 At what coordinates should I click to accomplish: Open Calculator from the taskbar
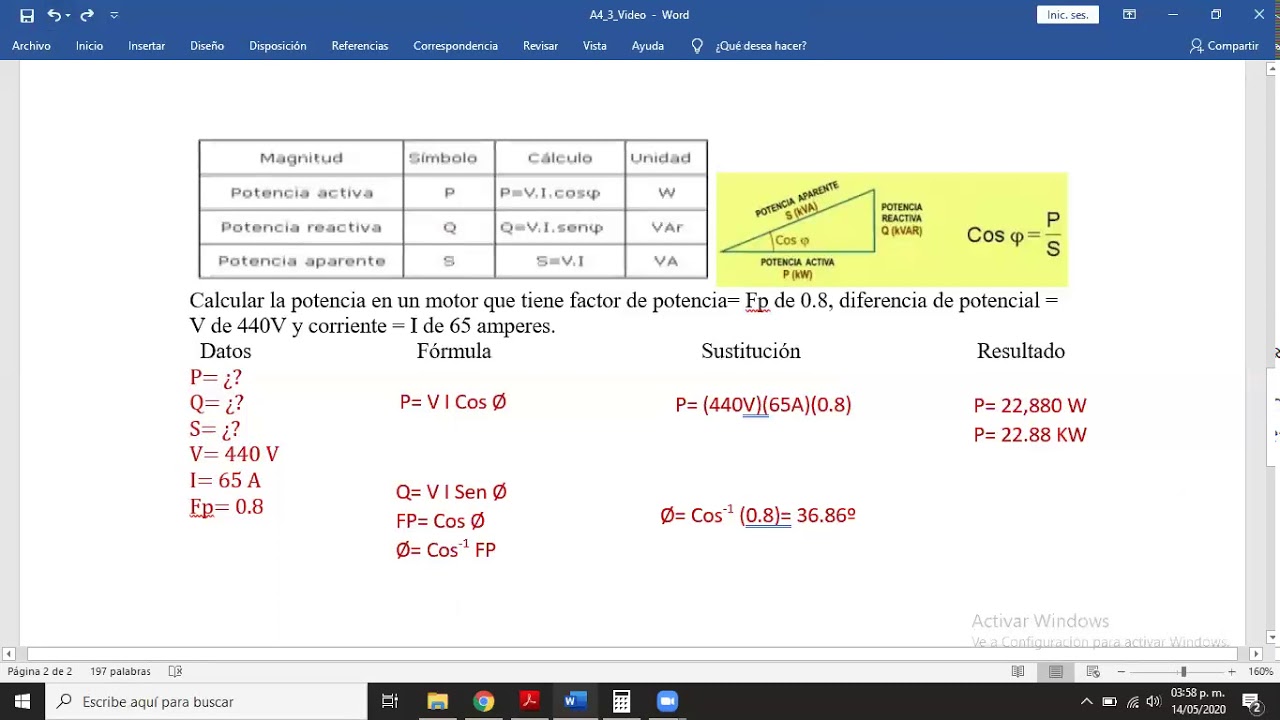621,702
